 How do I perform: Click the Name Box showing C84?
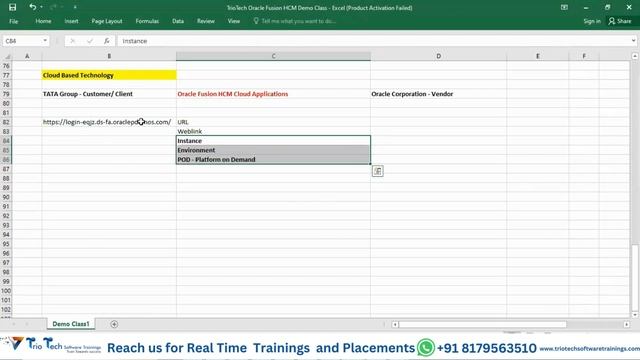[x=22, y=41]
